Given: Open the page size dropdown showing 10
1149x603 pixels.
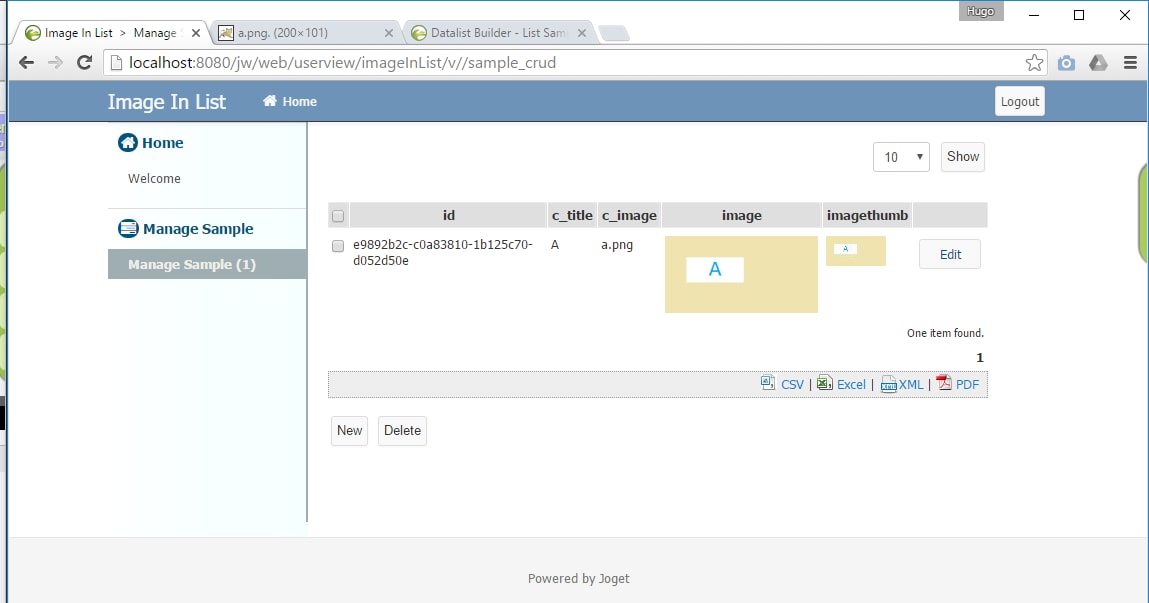Looking at the screenshot, I should point(901,157).
